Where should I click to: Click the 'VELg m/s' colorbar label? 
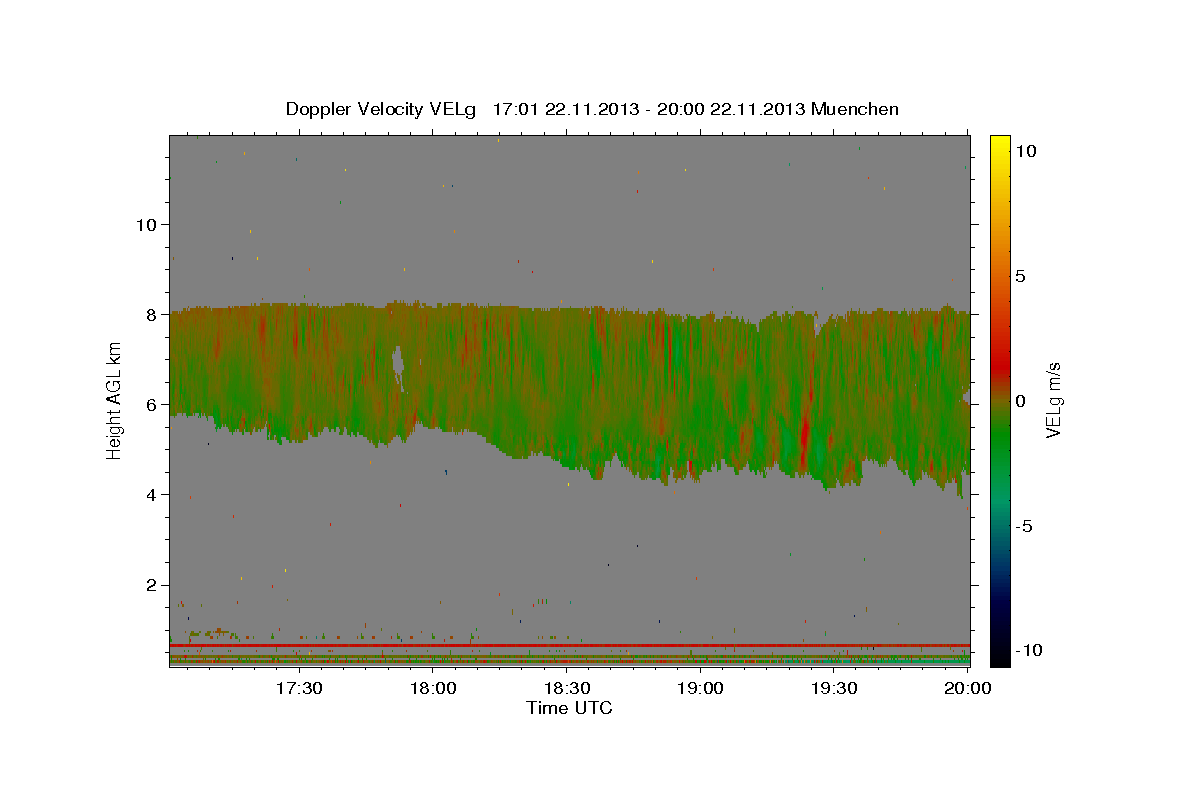[1053, 400]
